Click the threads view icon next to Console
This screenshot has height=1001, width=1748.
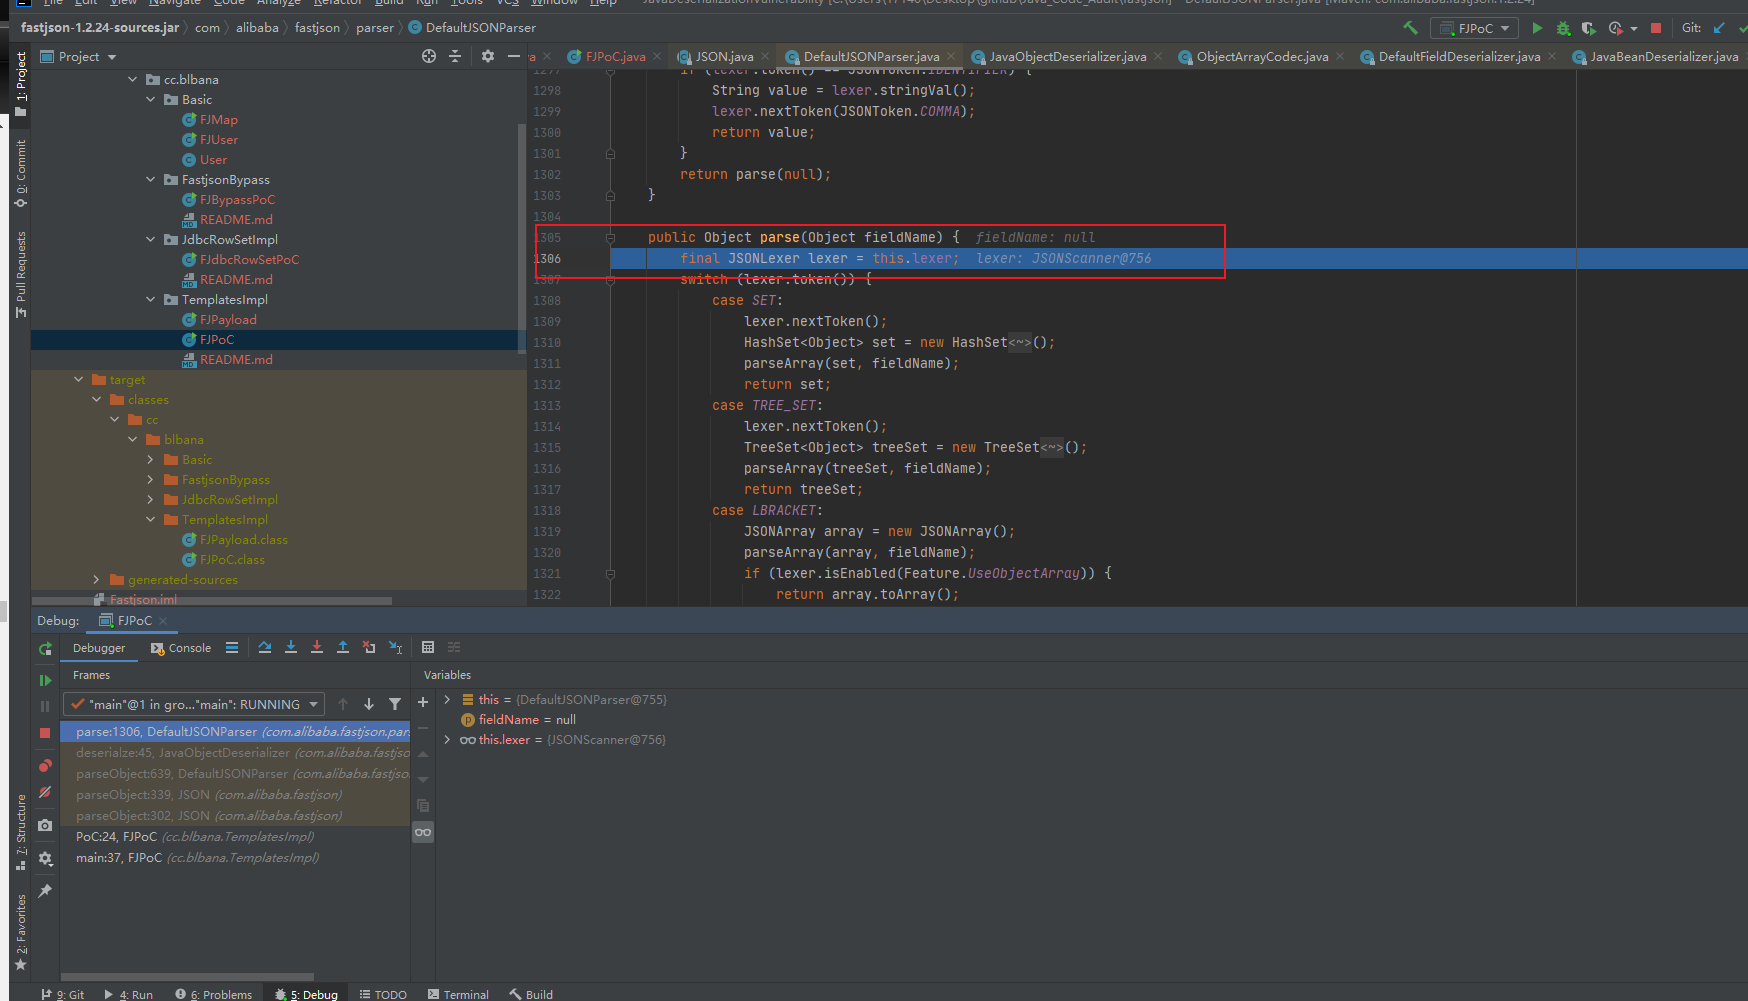(232, 647)
